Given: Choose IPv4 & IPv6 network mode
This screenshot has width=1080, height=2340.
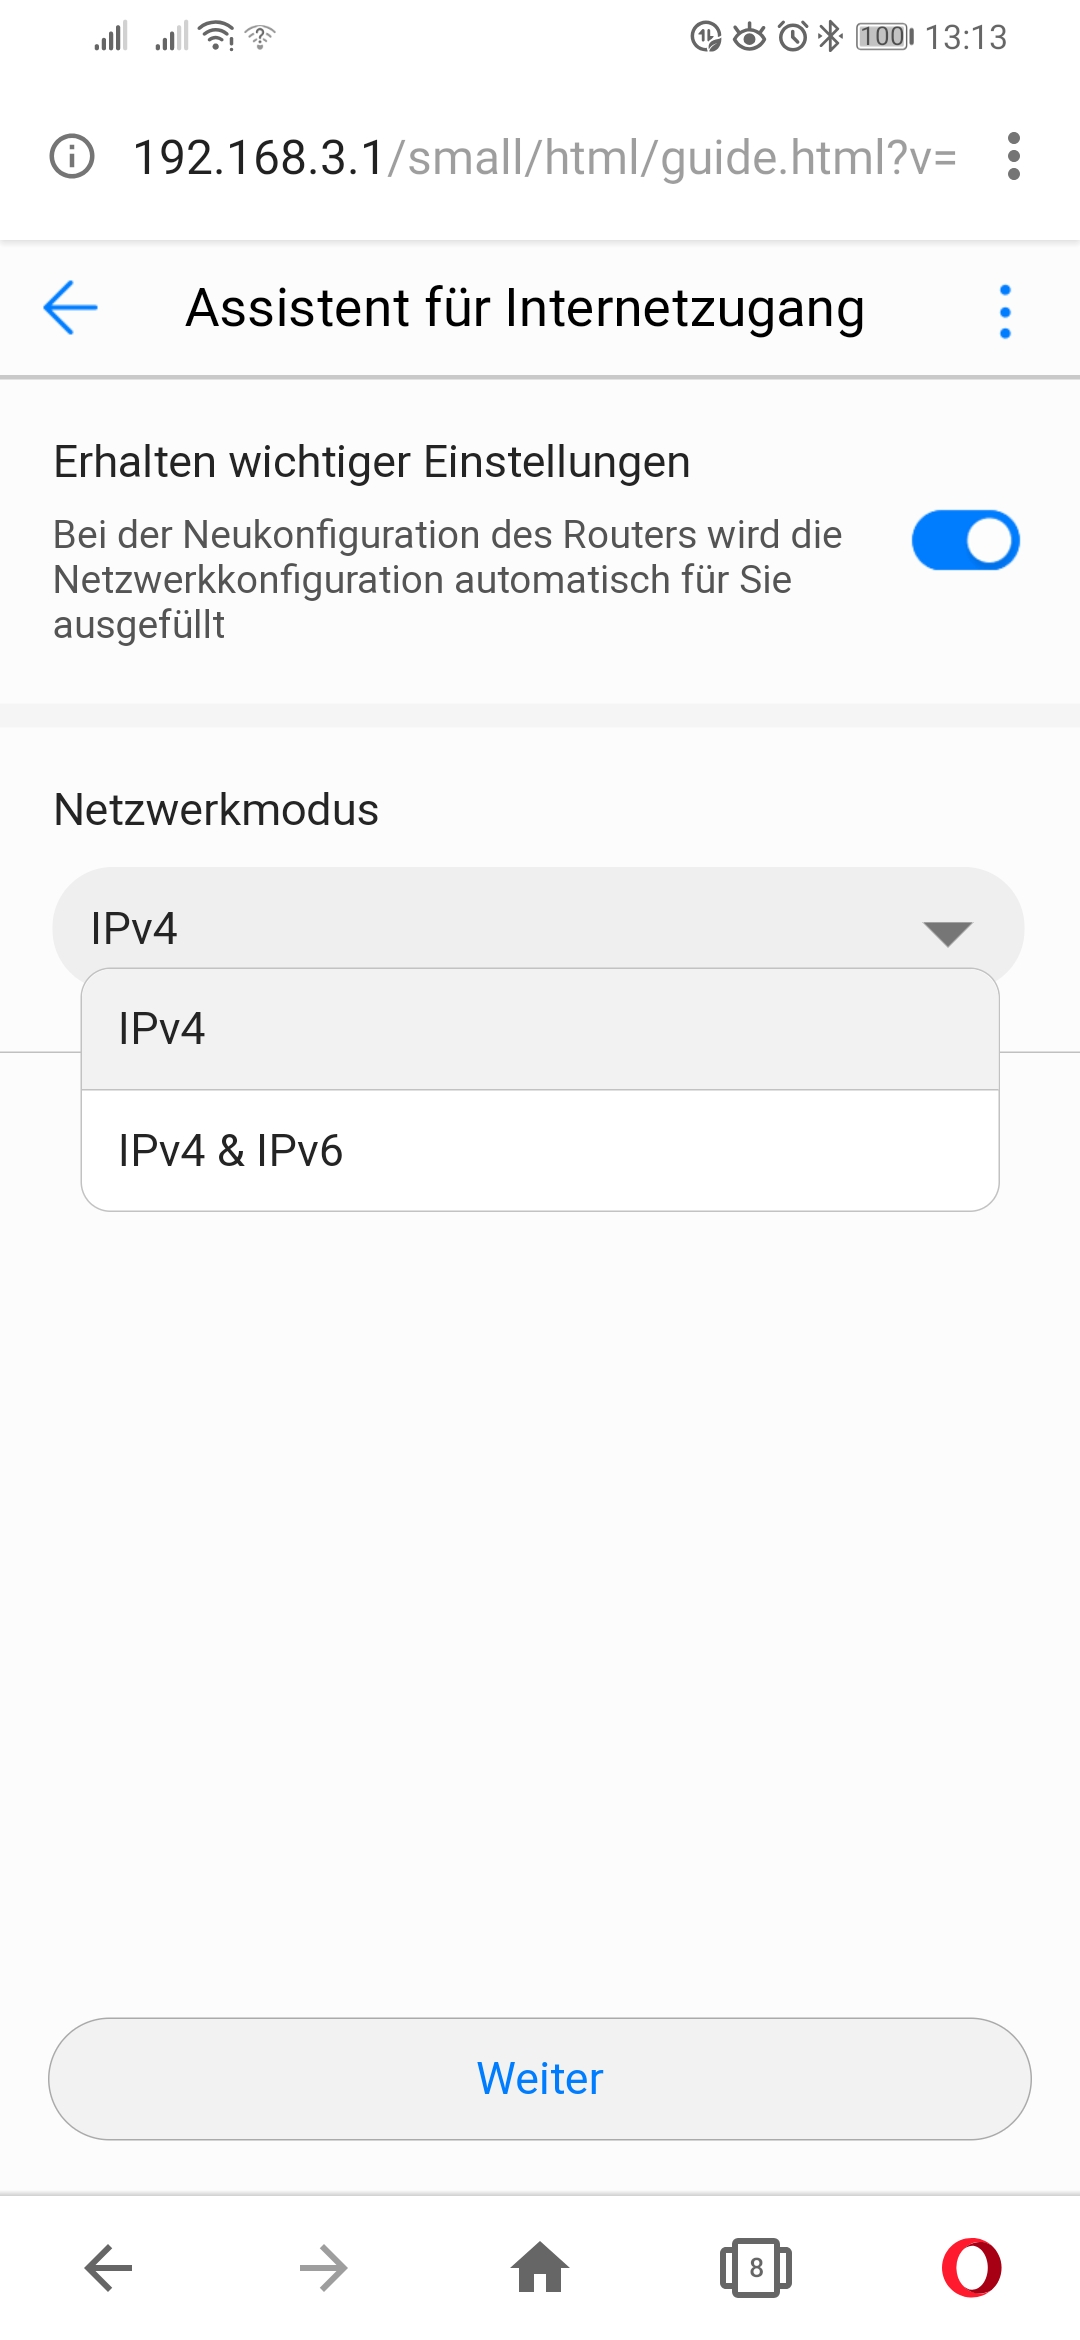Looking at the screenshot, I should click(x=540, y=1150).
